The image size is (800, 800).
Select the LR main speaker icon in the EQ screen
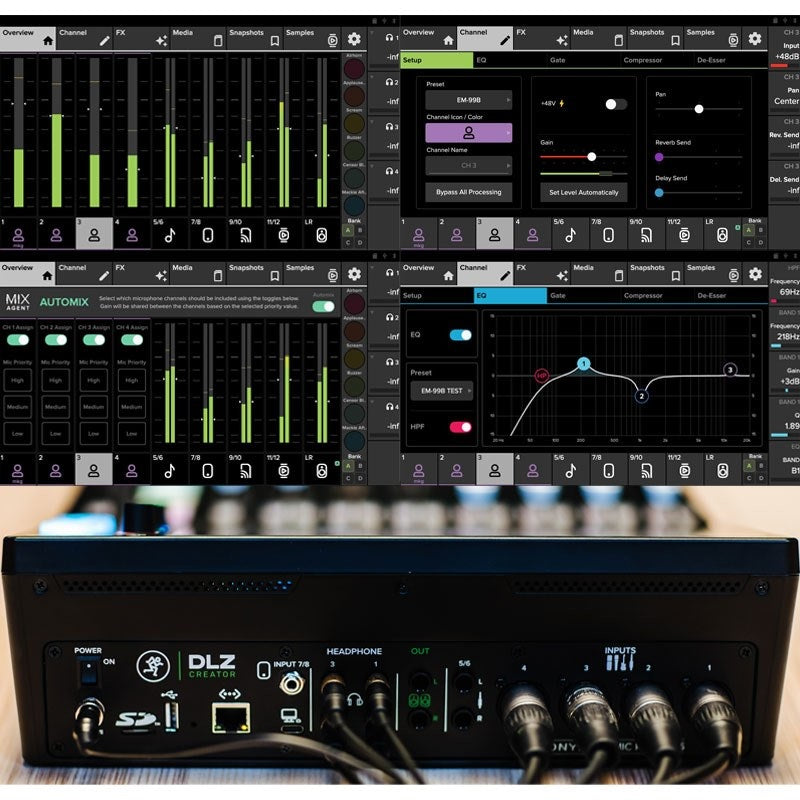tap(721, 470)
